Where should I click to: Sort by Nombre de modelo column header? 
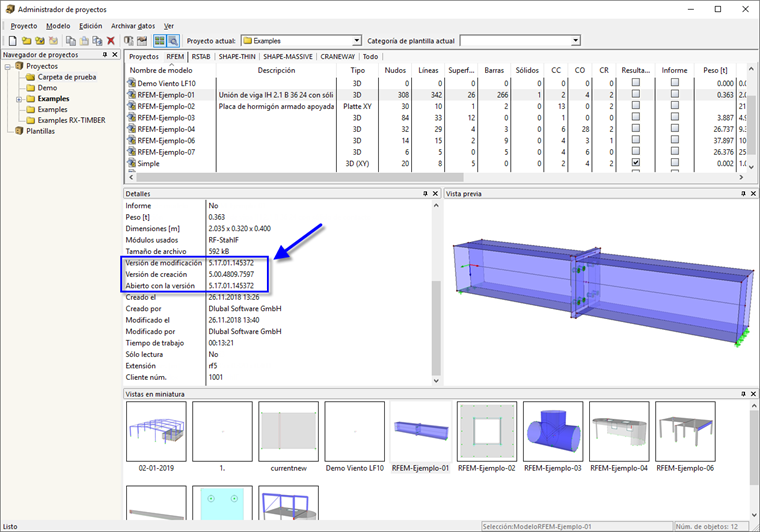click(x=170, y=70)
